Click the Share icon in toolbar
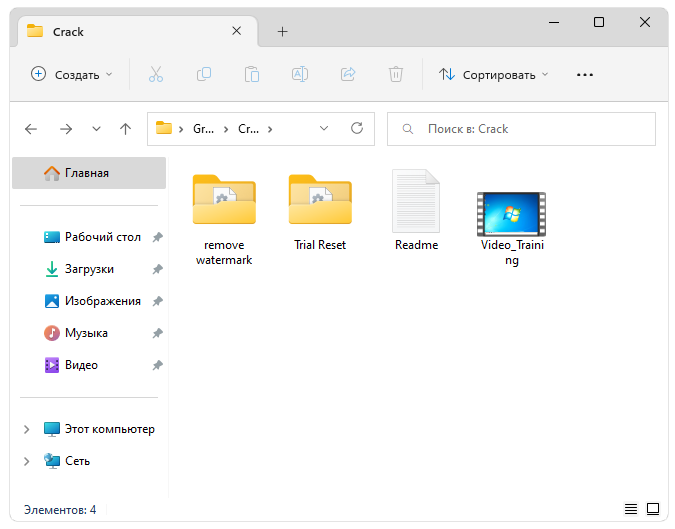This screenshot has height=529, width=675. click(x=348, y=74)
